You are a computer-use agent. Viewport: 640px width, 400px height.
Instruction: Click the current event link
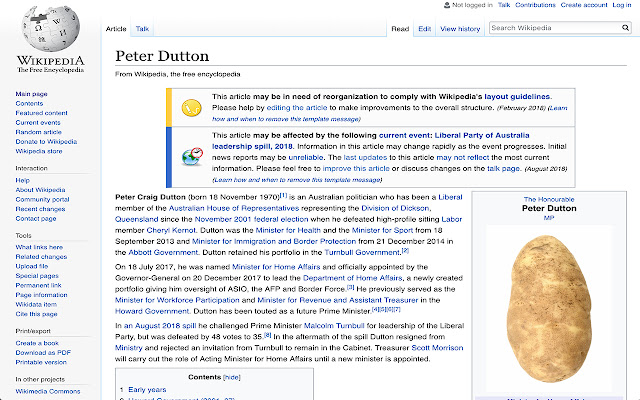pyautogui.click(x=404, y=136)
